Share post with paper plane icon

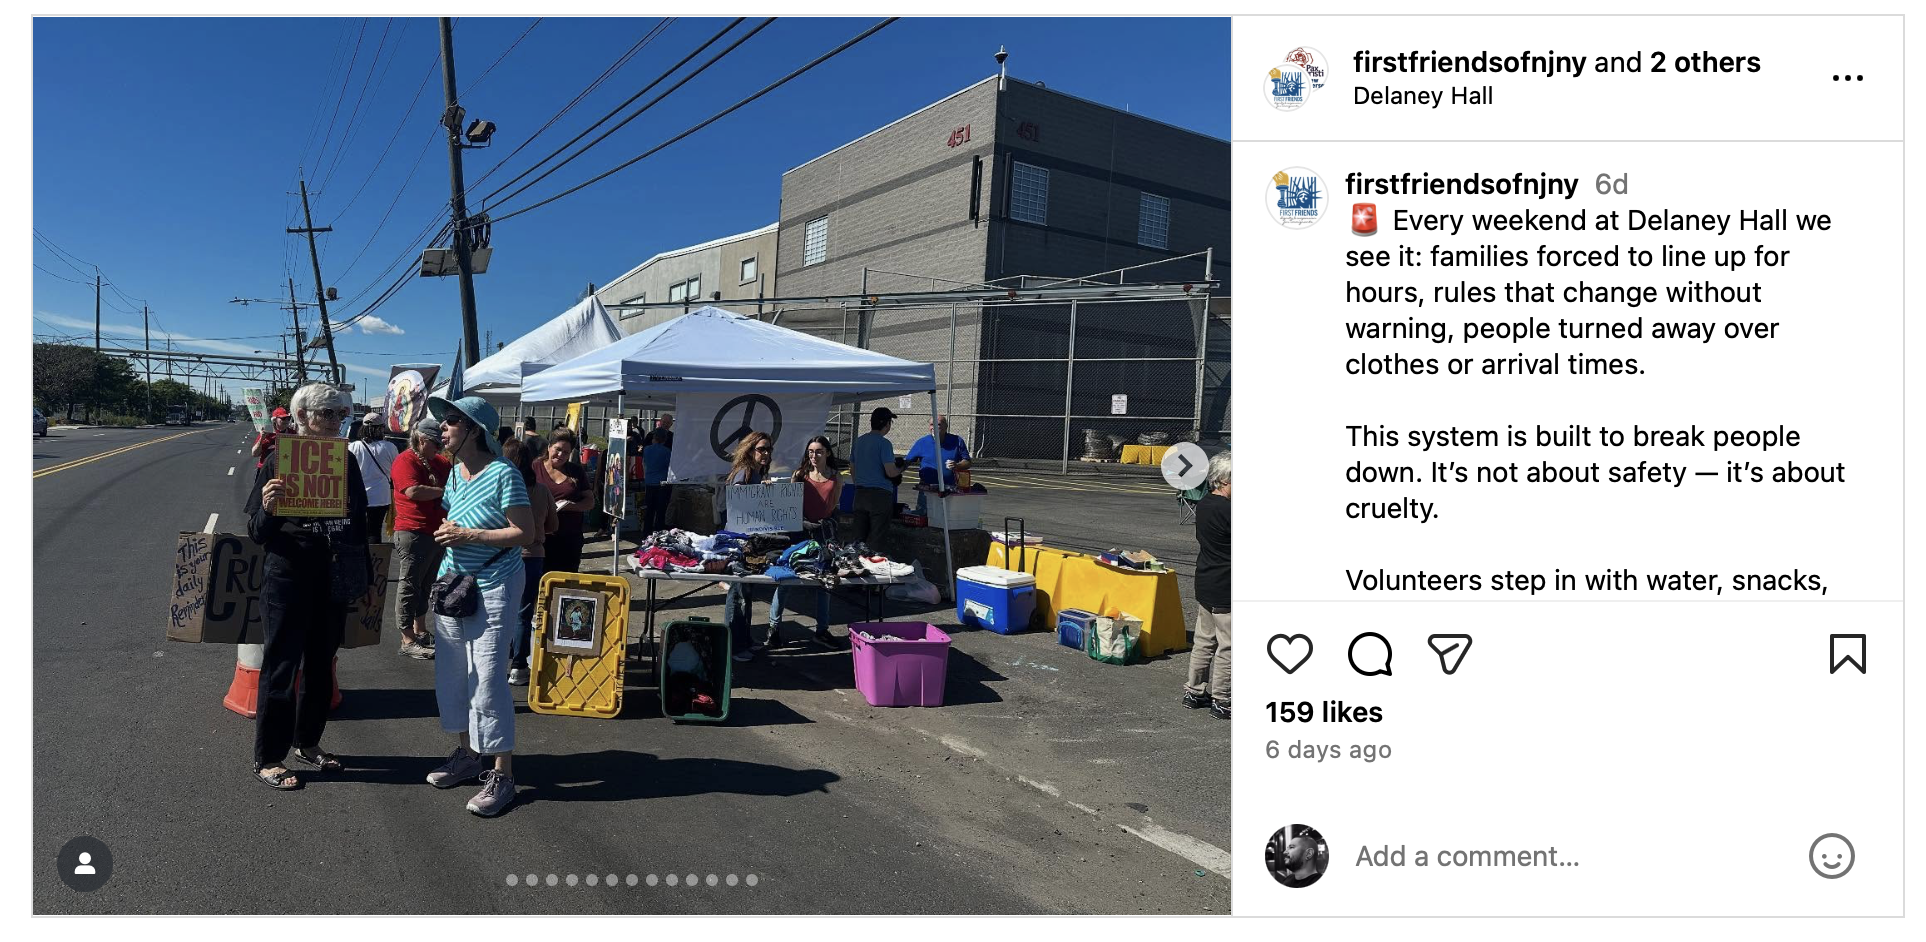coord(1449,654)
